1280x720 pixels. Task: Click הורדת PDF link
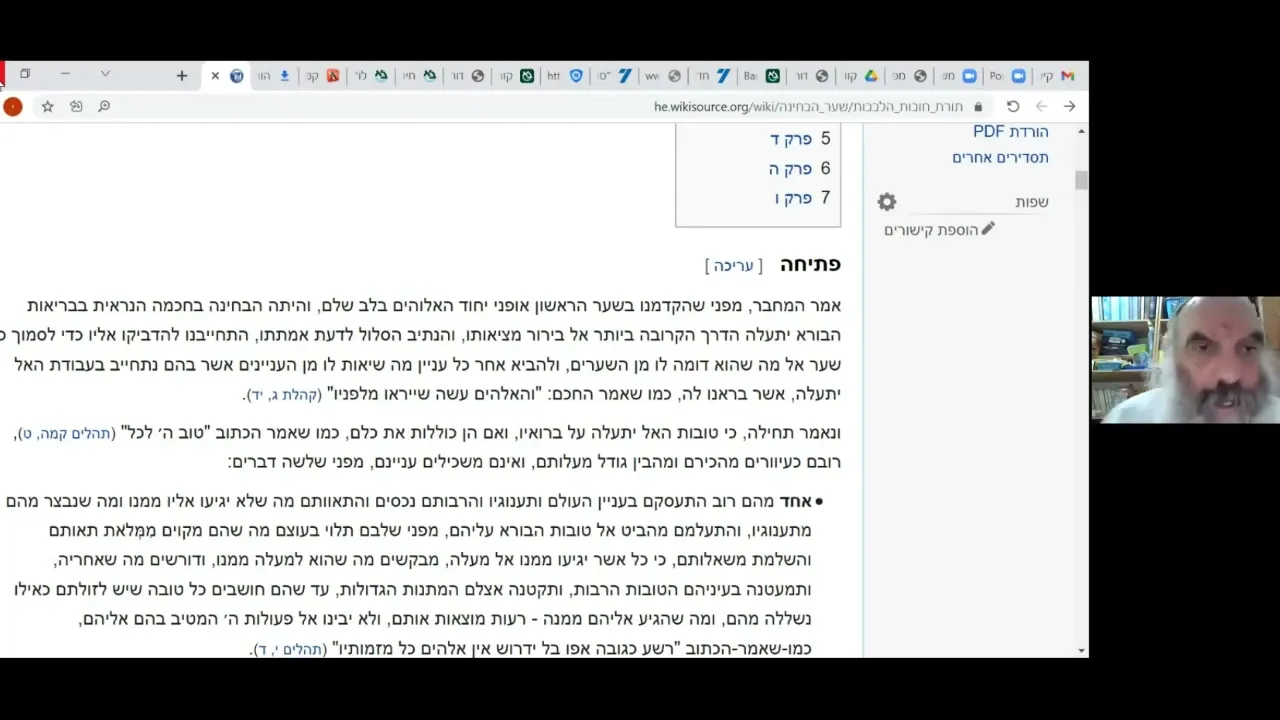(x=1011, y=132)
